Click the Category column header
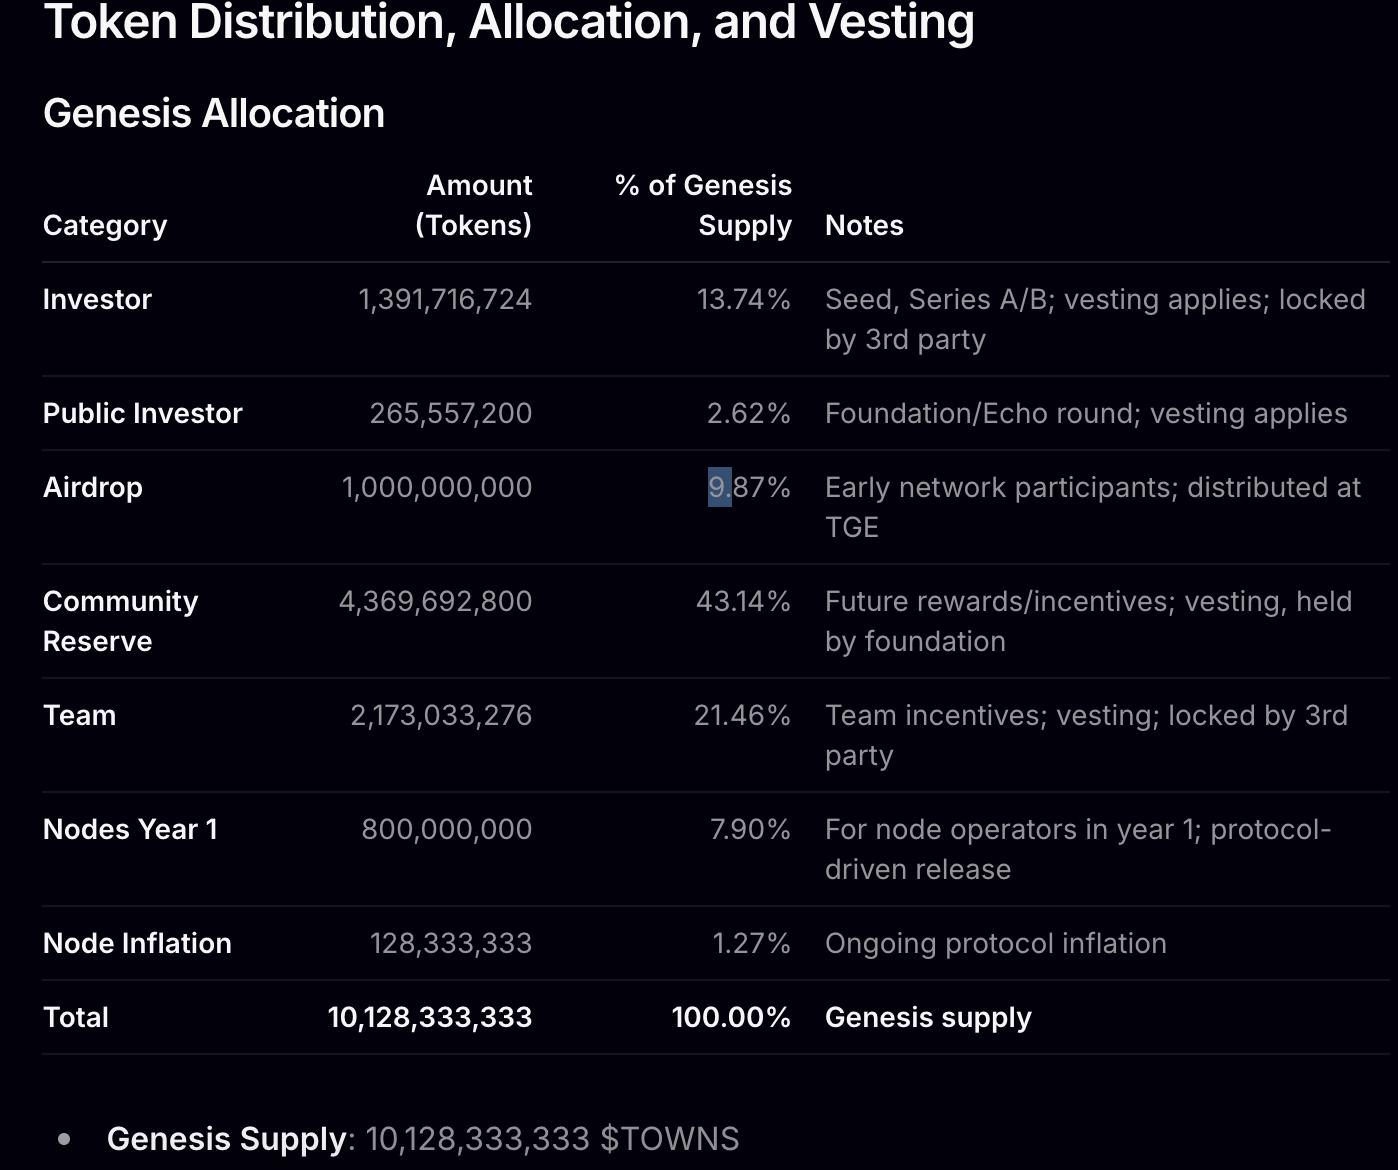 (104, 225)
